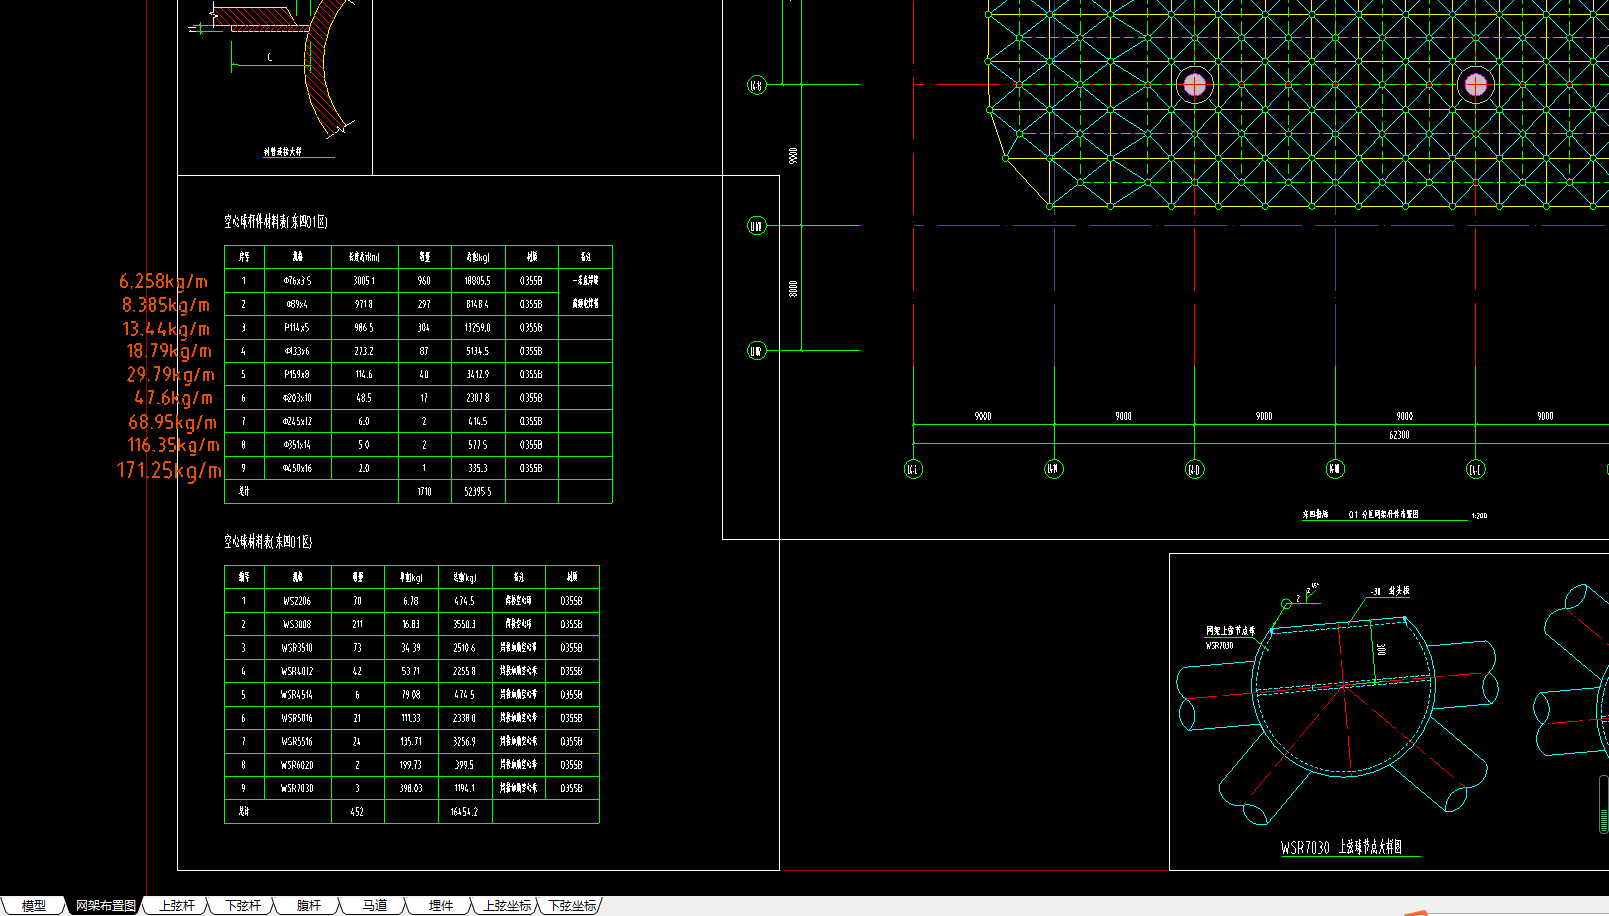Click the 8000 vertical dimension text
The image size is (1609, 916).
tap(793, 288)
